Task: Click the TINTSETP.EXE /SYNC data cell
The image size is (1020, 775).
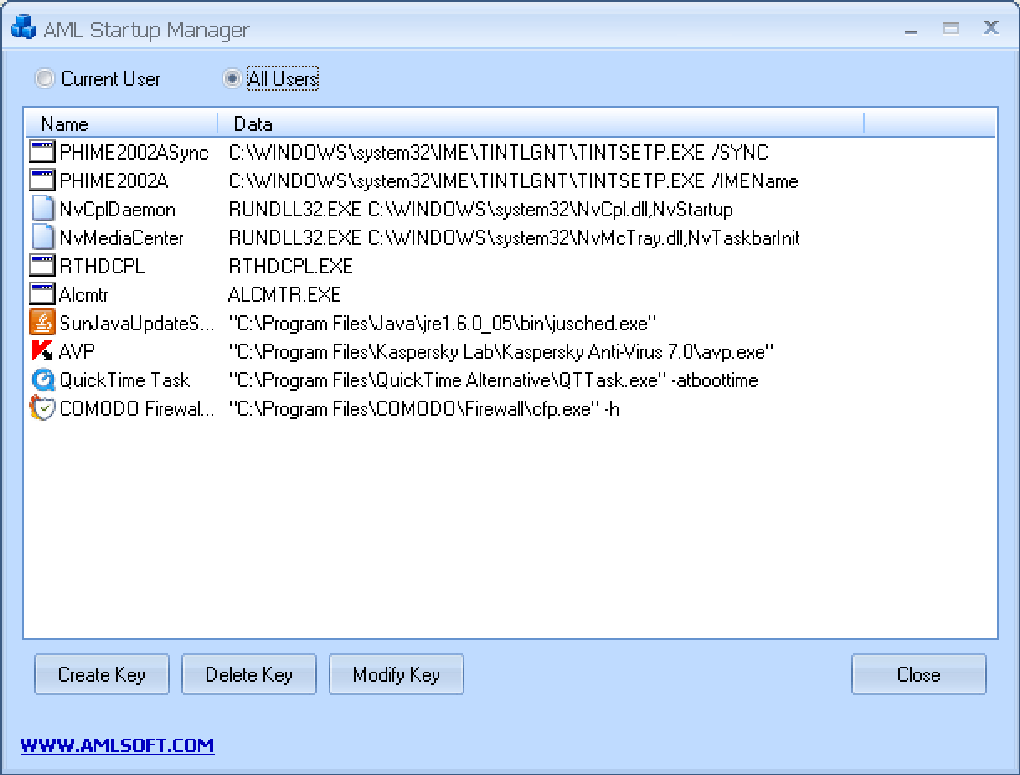Action: click(498, 153)
